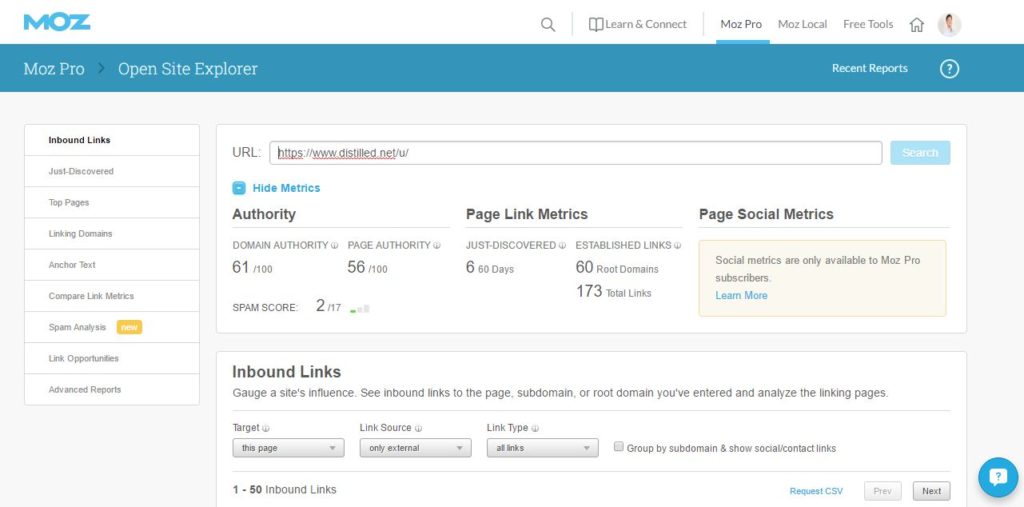Click the Moz Pro breadcrumb link
The width and height of the screenshot is (1024, 507).
[x=54, y=69]
